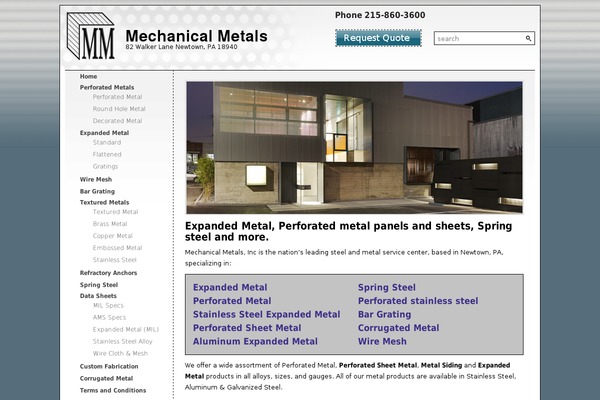Open Spring Steel in the sidebar
Image resolution: width=600 pixels, height=400 pixels.
[99, 284]
